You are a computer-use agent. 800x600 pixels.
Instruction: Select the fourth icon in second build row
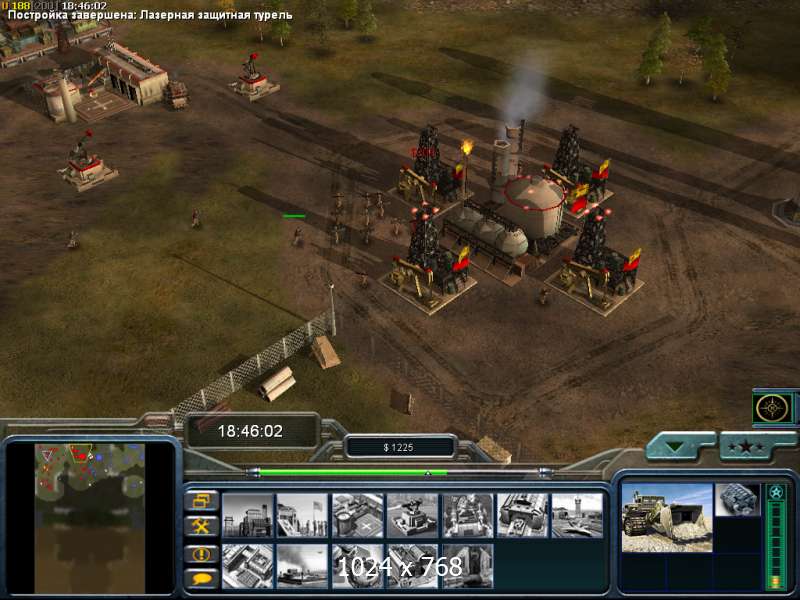[412, 566]
